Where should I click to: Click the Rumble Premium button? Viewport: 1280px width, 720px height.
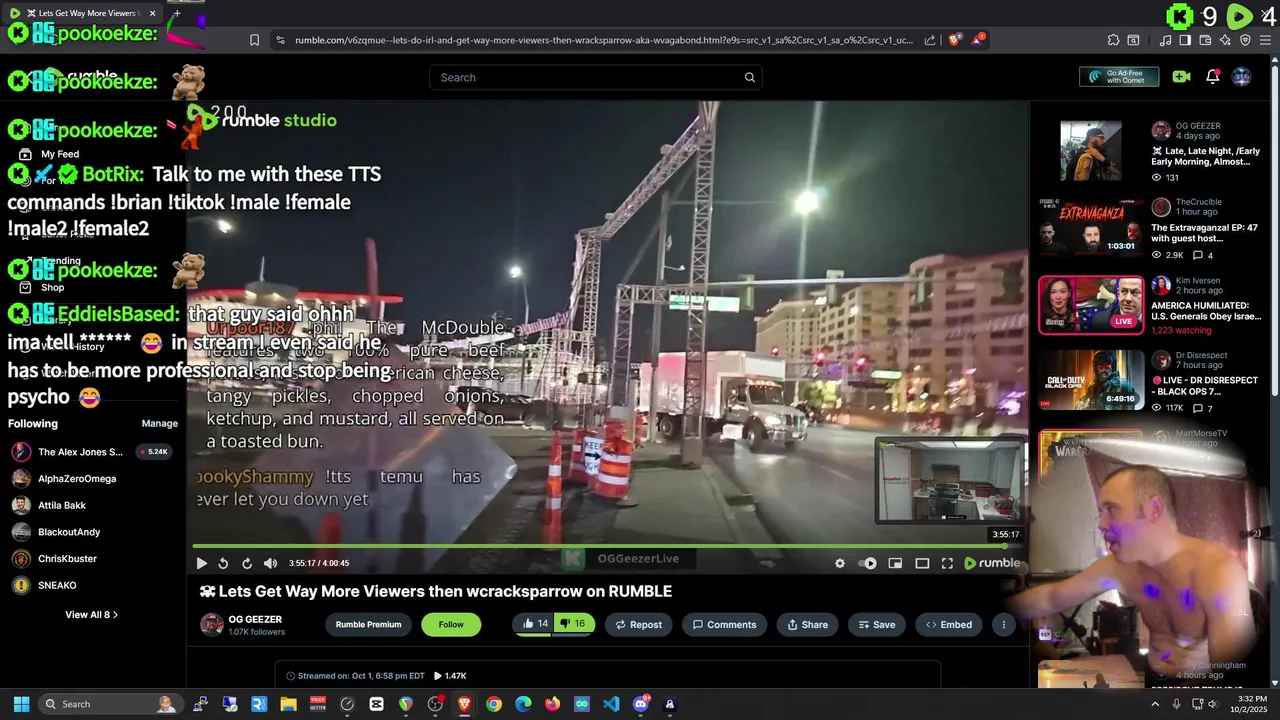click(368, 624)
